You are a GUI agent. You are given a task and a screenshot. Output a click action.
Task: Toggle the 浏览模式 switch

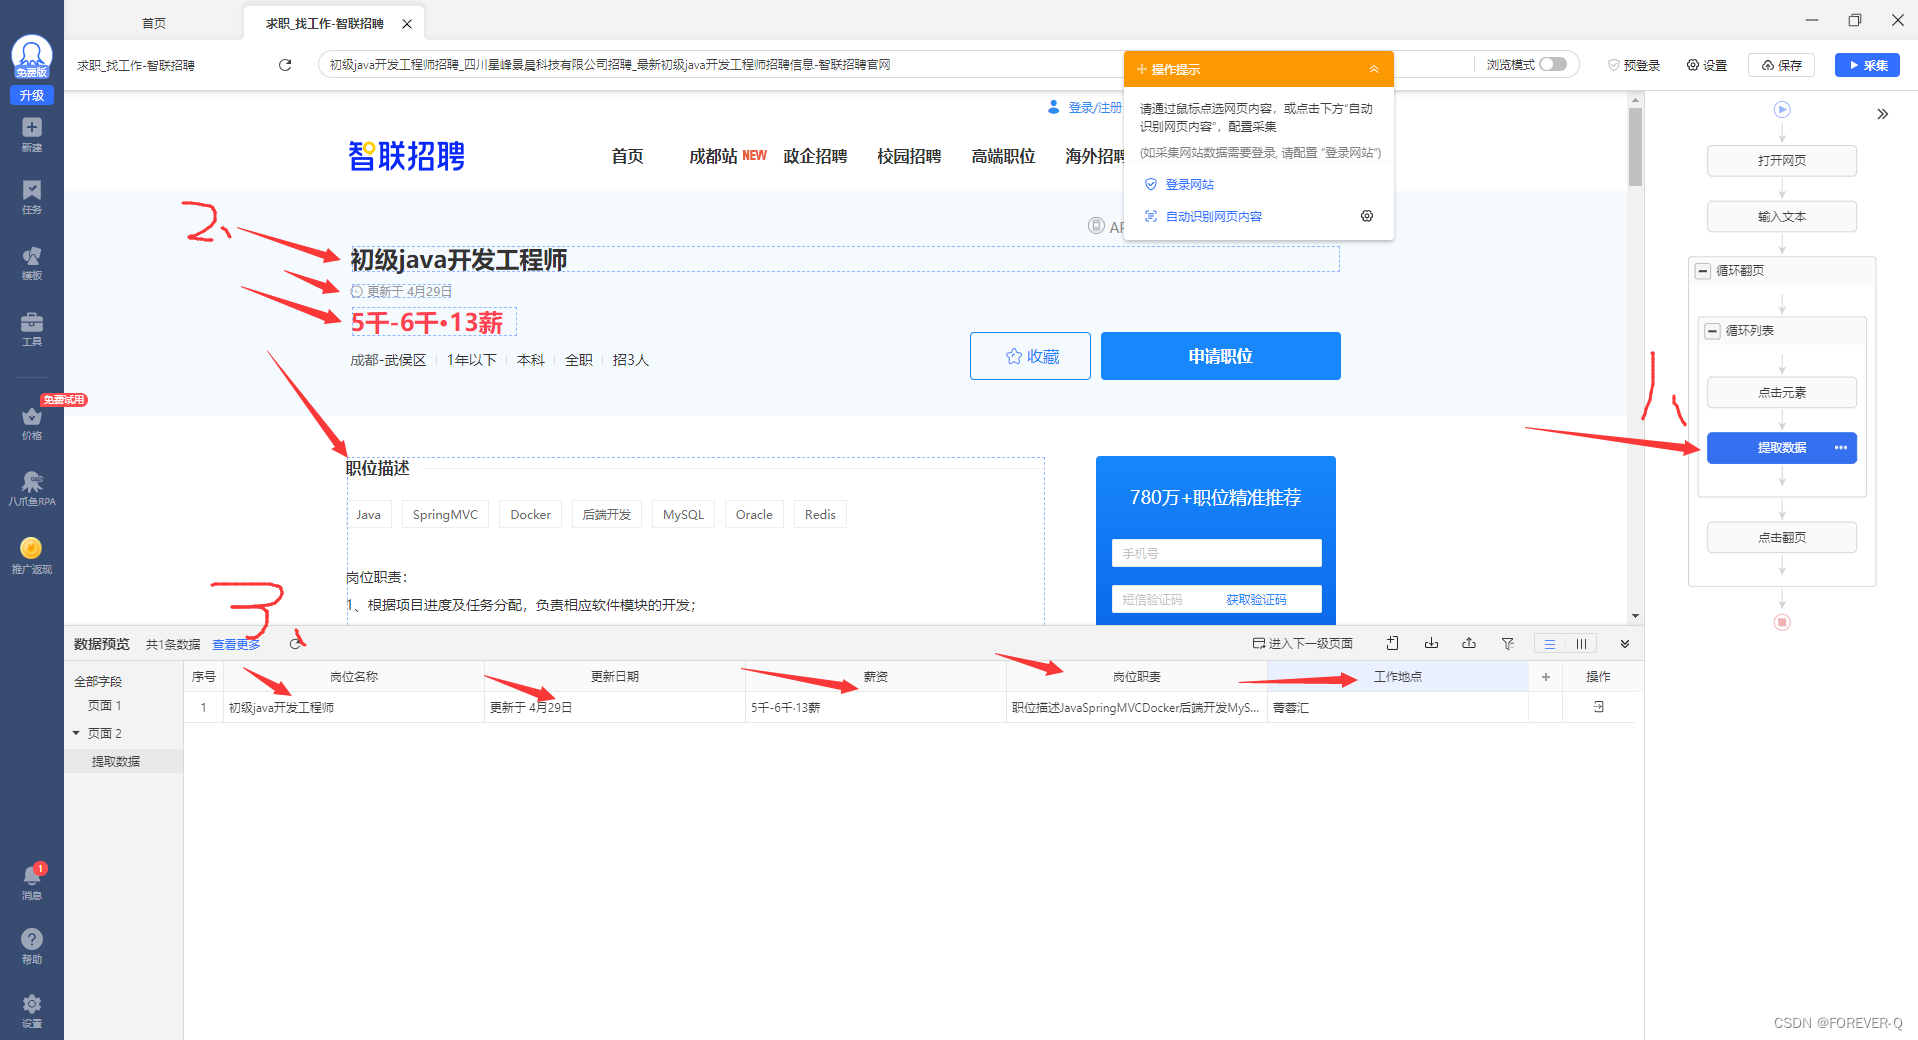pyautogui.click(x=1553, y=64)
